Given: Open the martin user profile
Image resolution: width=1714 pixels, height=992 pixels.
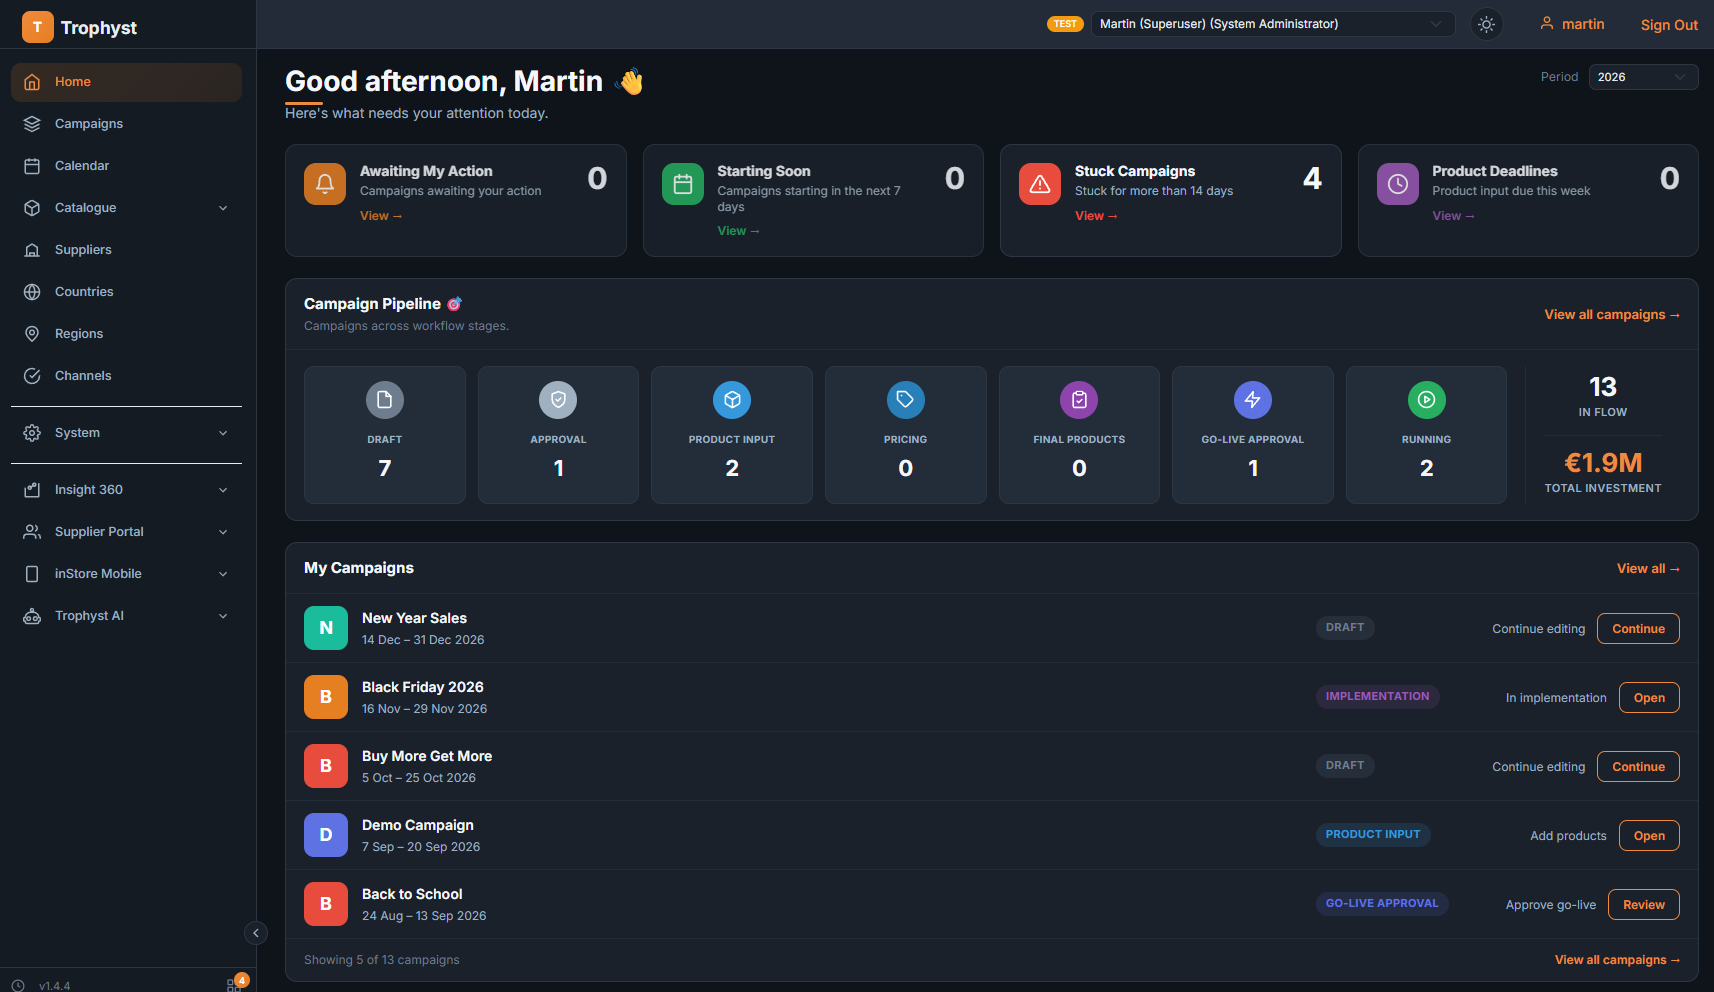Looking at the screenshot, I should pyautogui.click(x=1572, y=24).
